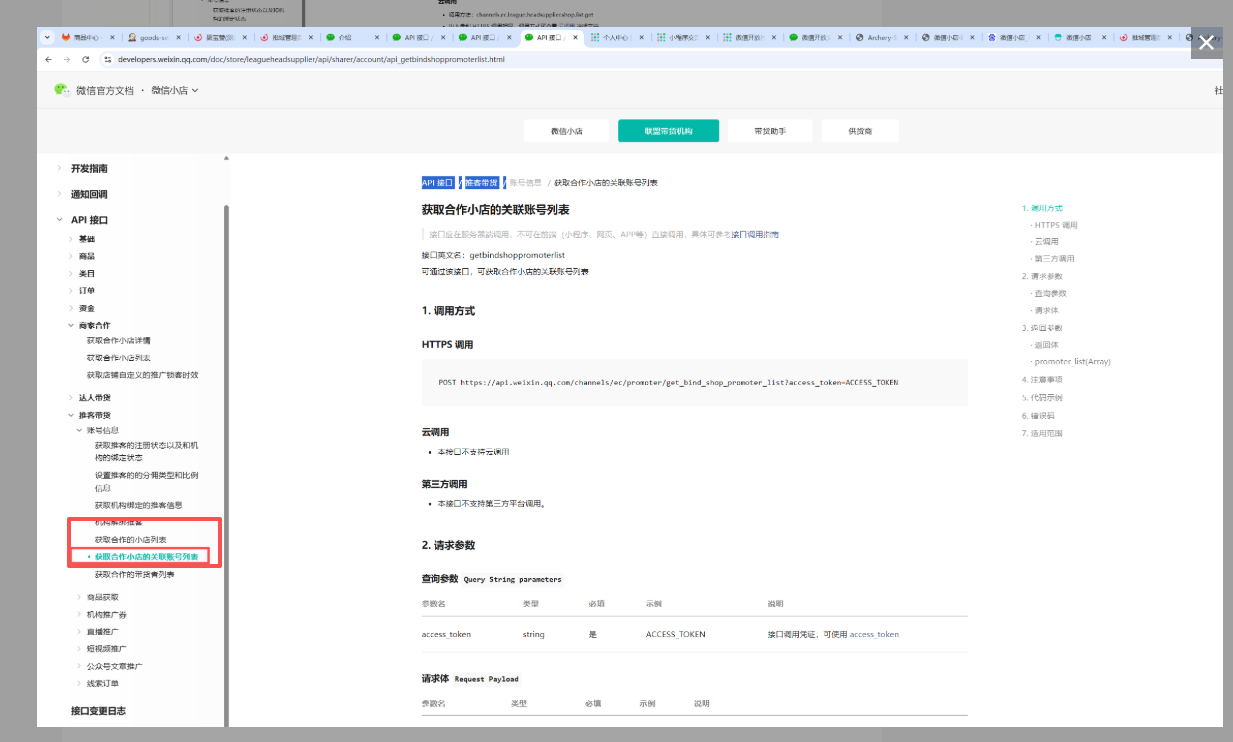Open the site information icon in the address bar

click(x=108, y=60)
